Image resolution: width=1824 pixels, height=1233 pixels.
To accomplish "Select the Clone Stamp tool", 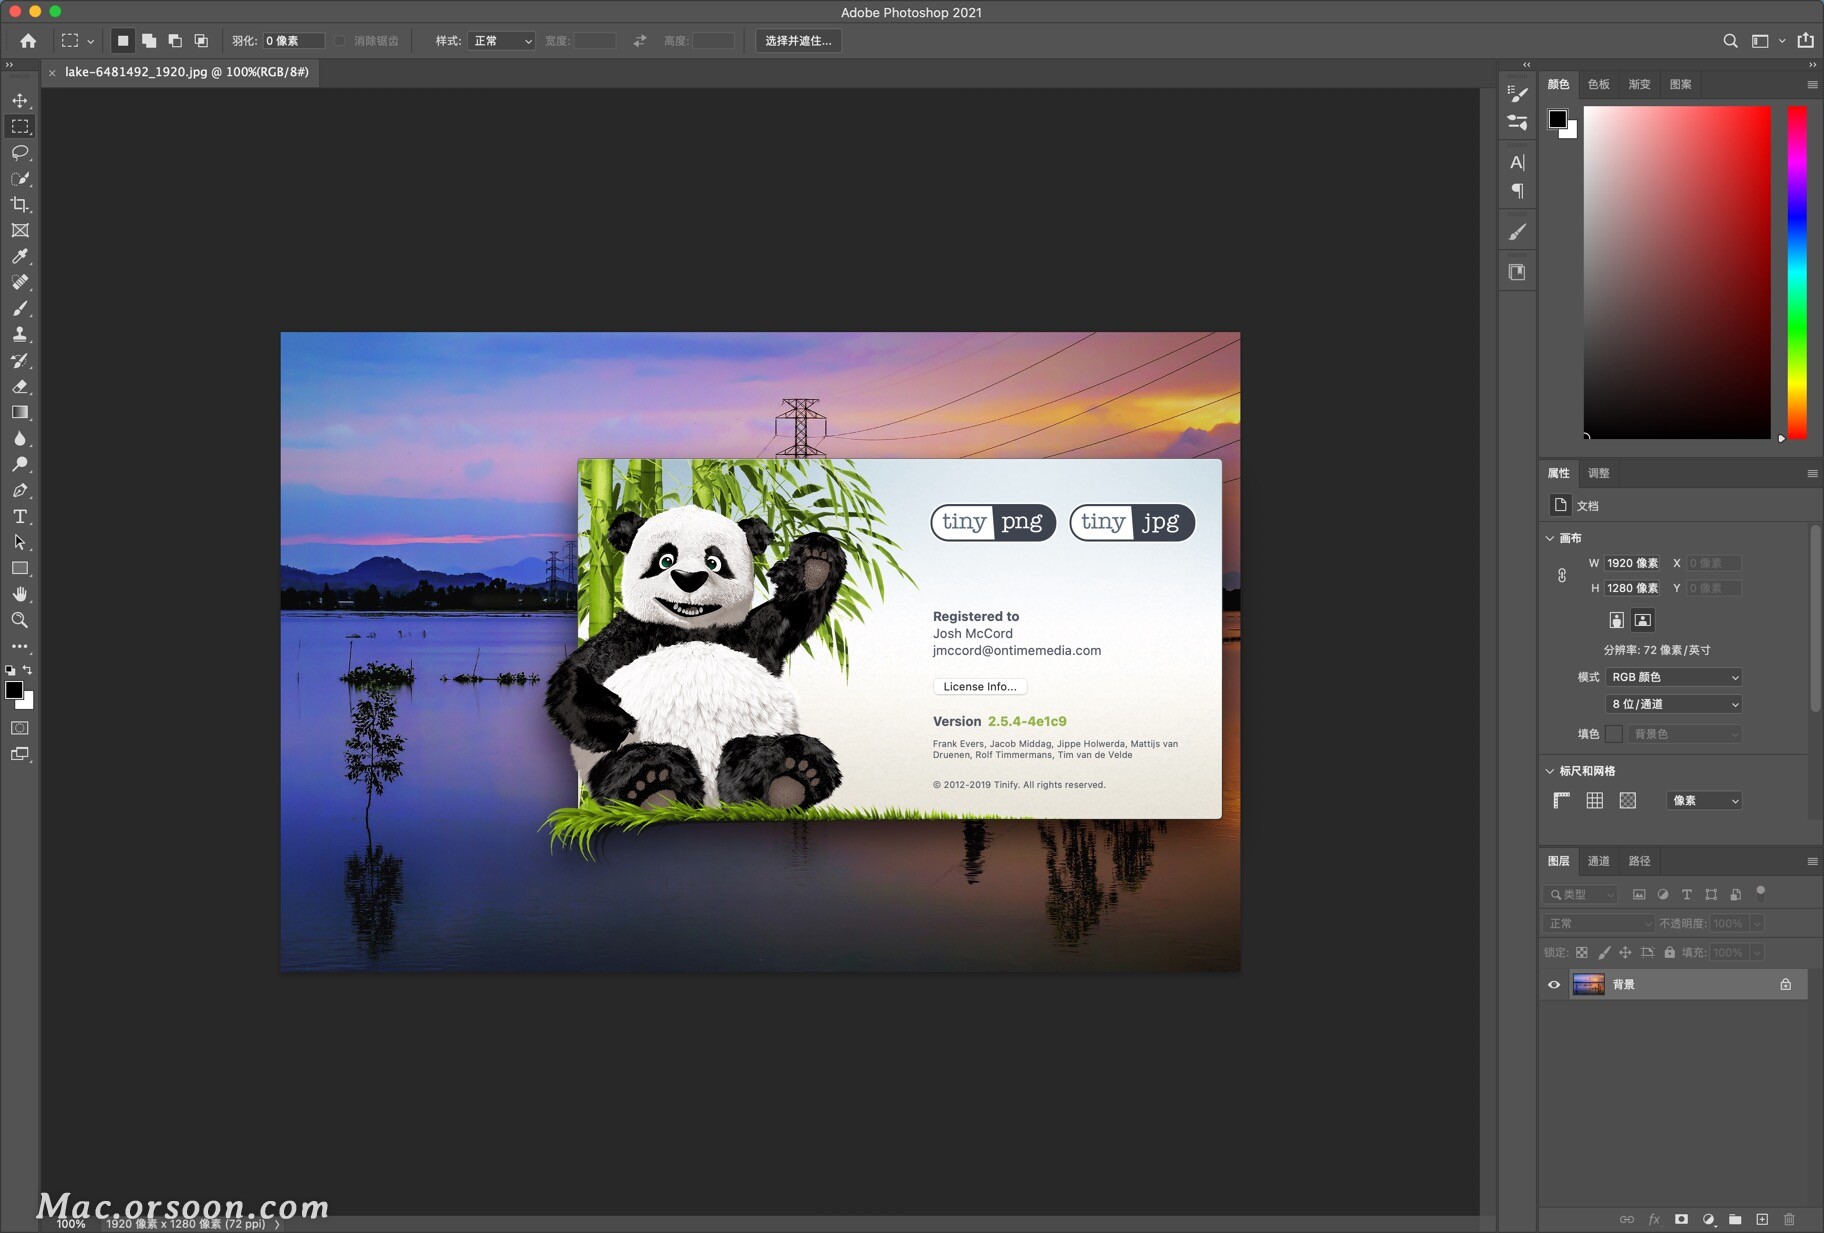I will tap(20, 334).
